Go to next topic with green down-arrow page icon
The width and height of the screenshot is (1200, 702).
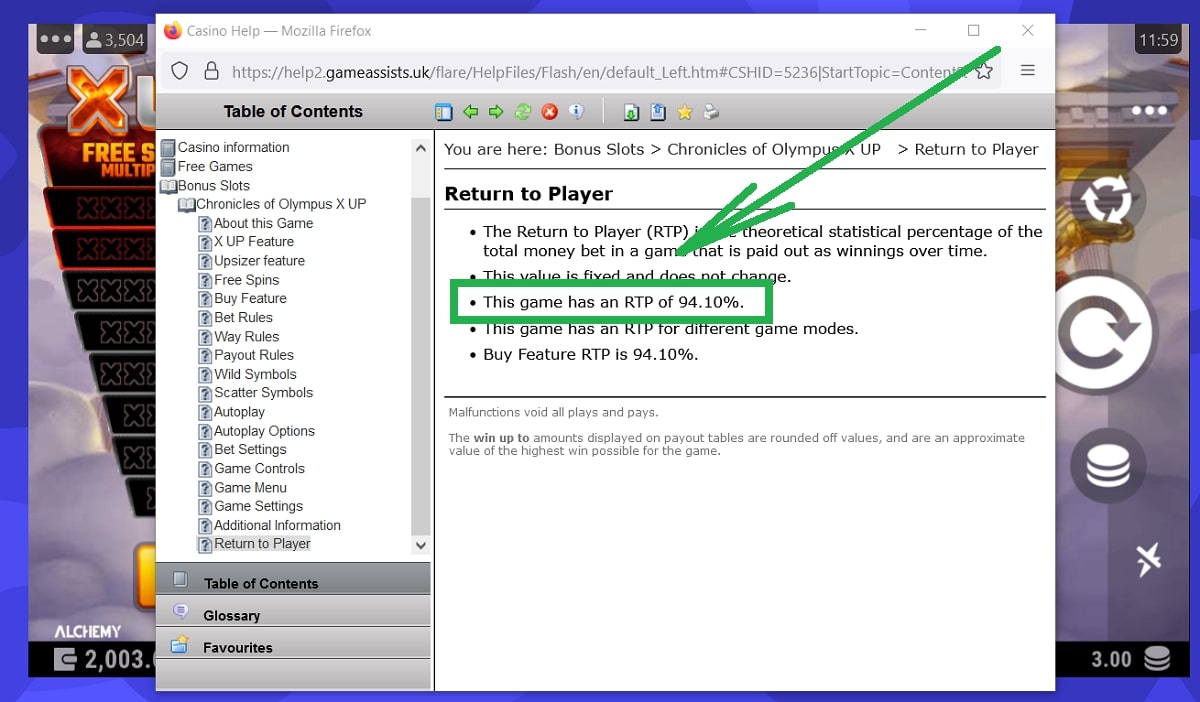tap(631, 112)
